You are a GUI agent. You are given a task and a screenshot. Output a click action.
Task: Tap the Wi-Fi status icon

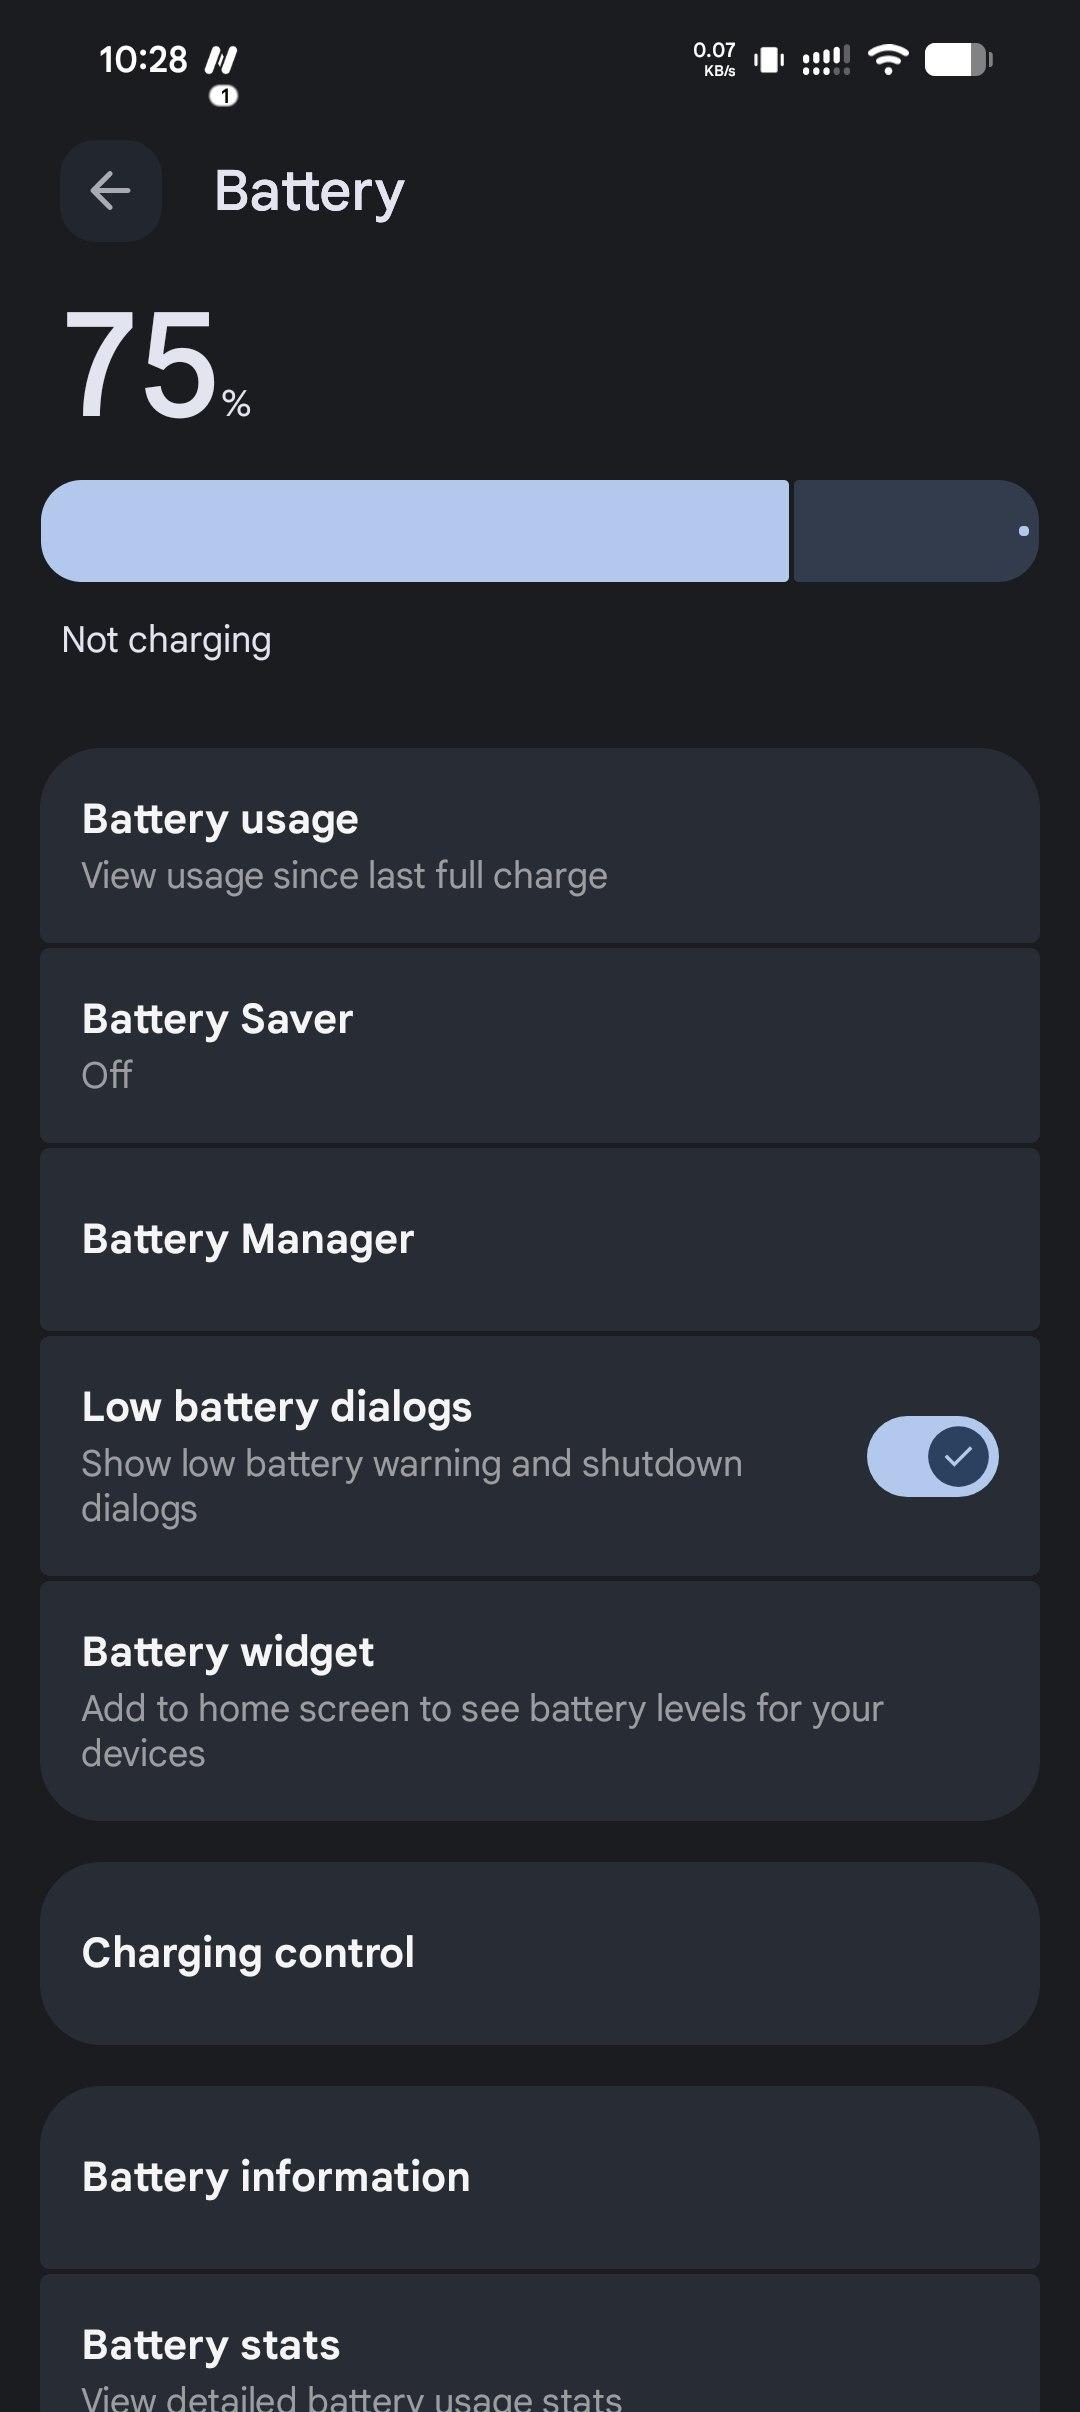coord(887,60)
